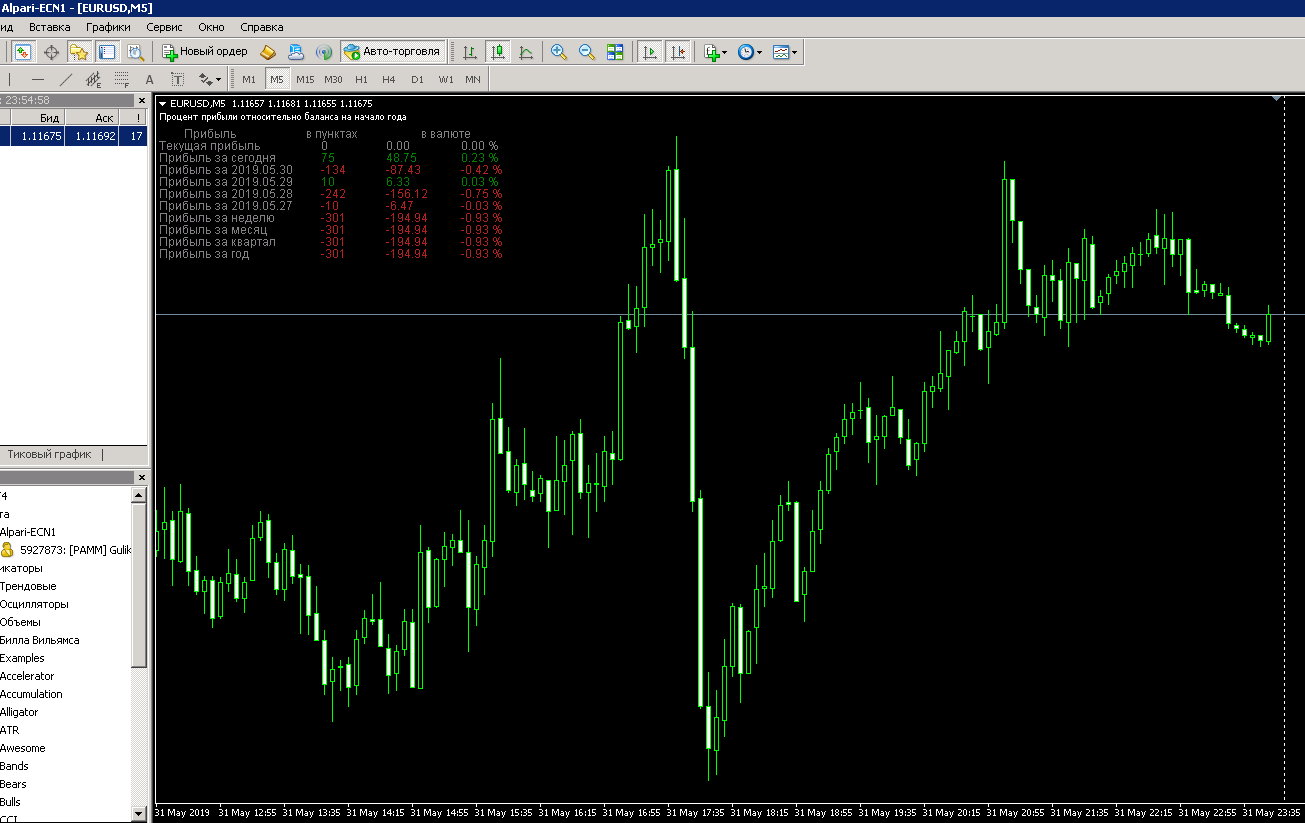Select the text 'A' tool
The height and width of the screenshot is (823, 1305).
150,79
